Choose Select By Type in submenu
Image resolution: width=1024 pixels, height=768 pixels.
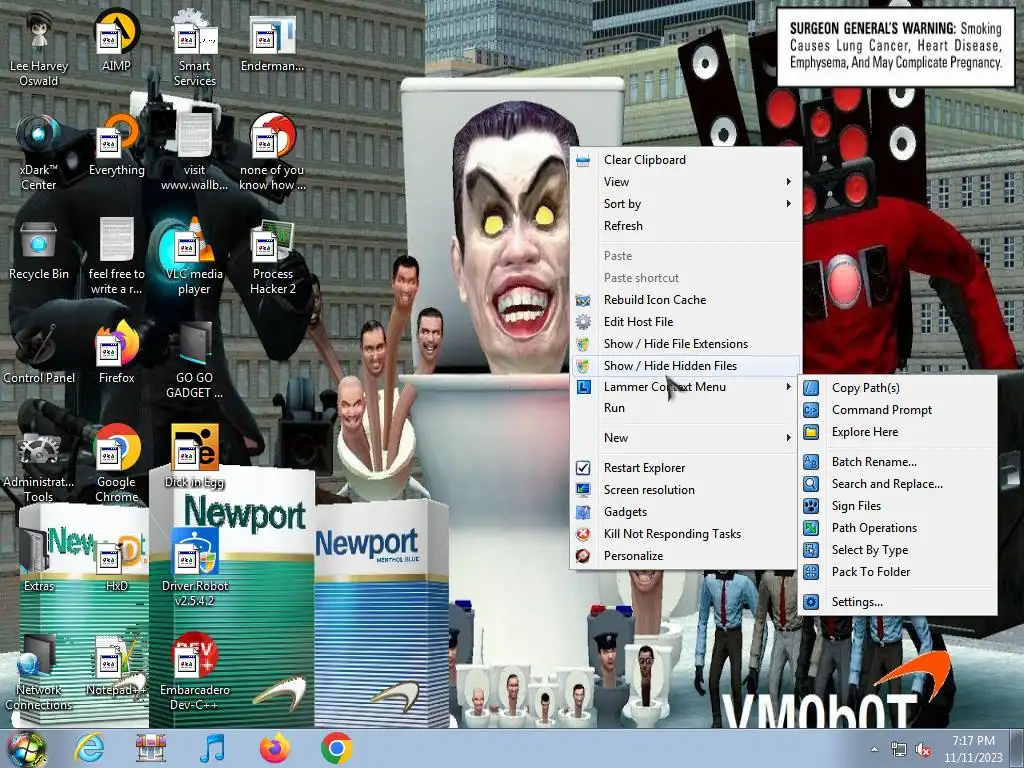pyautogui.click(x=898, y=550)
